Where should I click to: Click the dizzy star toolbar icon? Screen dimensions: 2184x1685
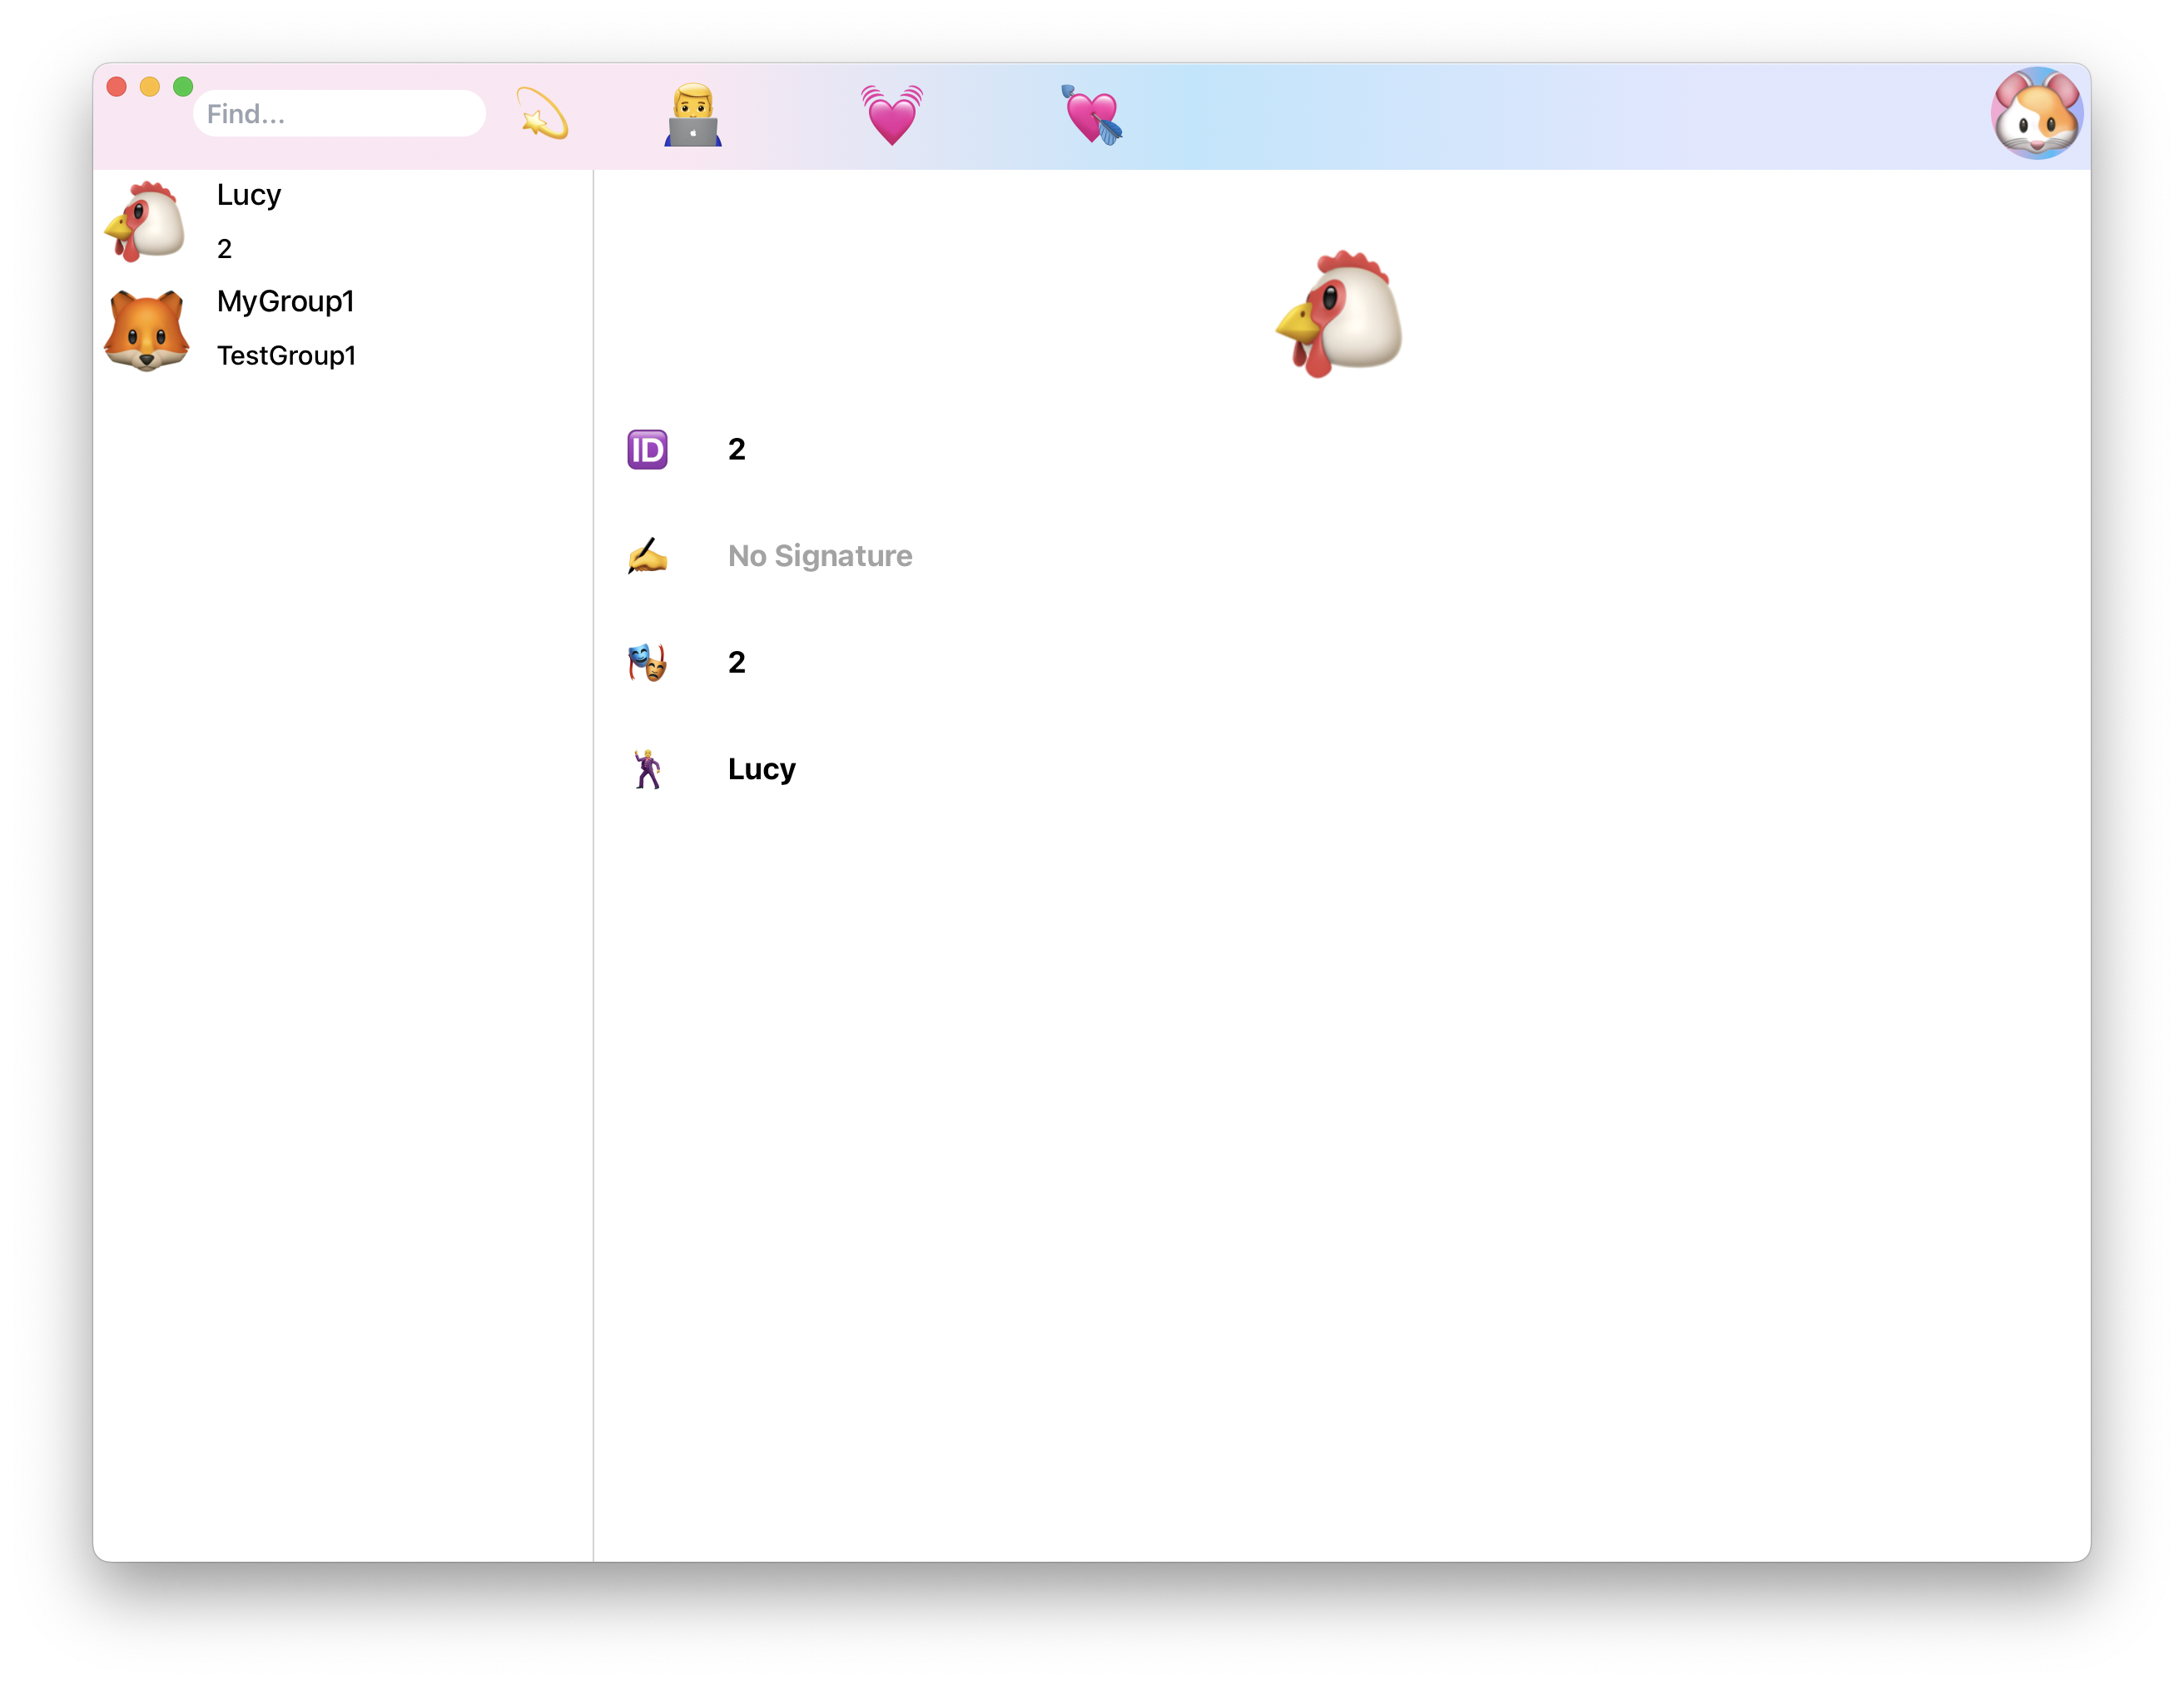coord(542,114)
